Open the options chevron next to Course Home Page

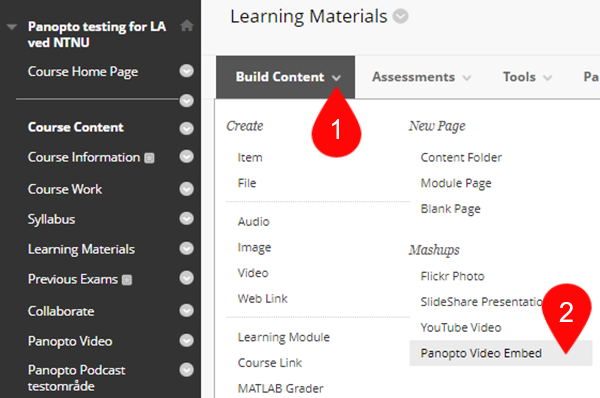[186, 71]
